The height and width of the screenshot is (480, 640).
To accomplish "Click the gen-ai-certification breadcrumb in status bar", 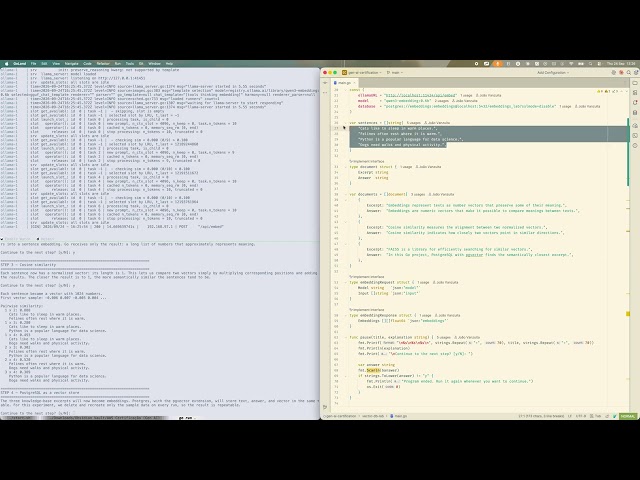I will coord(340,416).
